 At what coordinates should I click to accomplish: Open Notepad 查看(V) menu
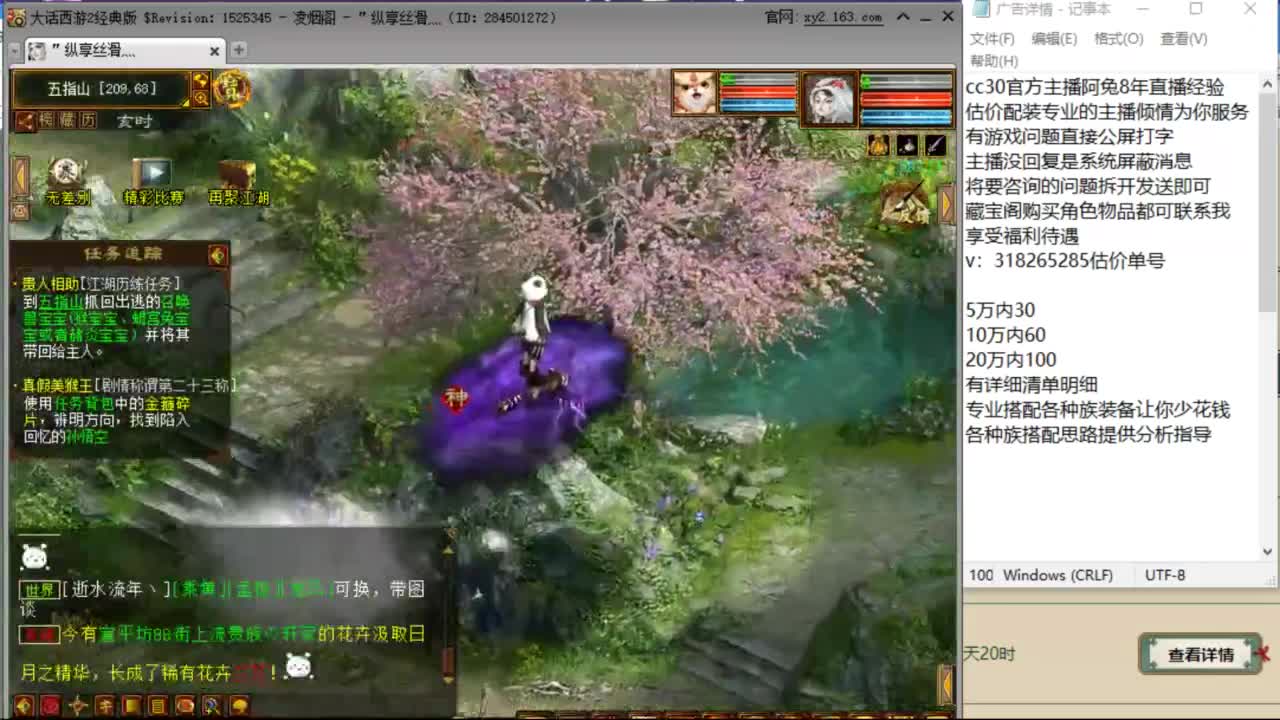pos(1183,39)
